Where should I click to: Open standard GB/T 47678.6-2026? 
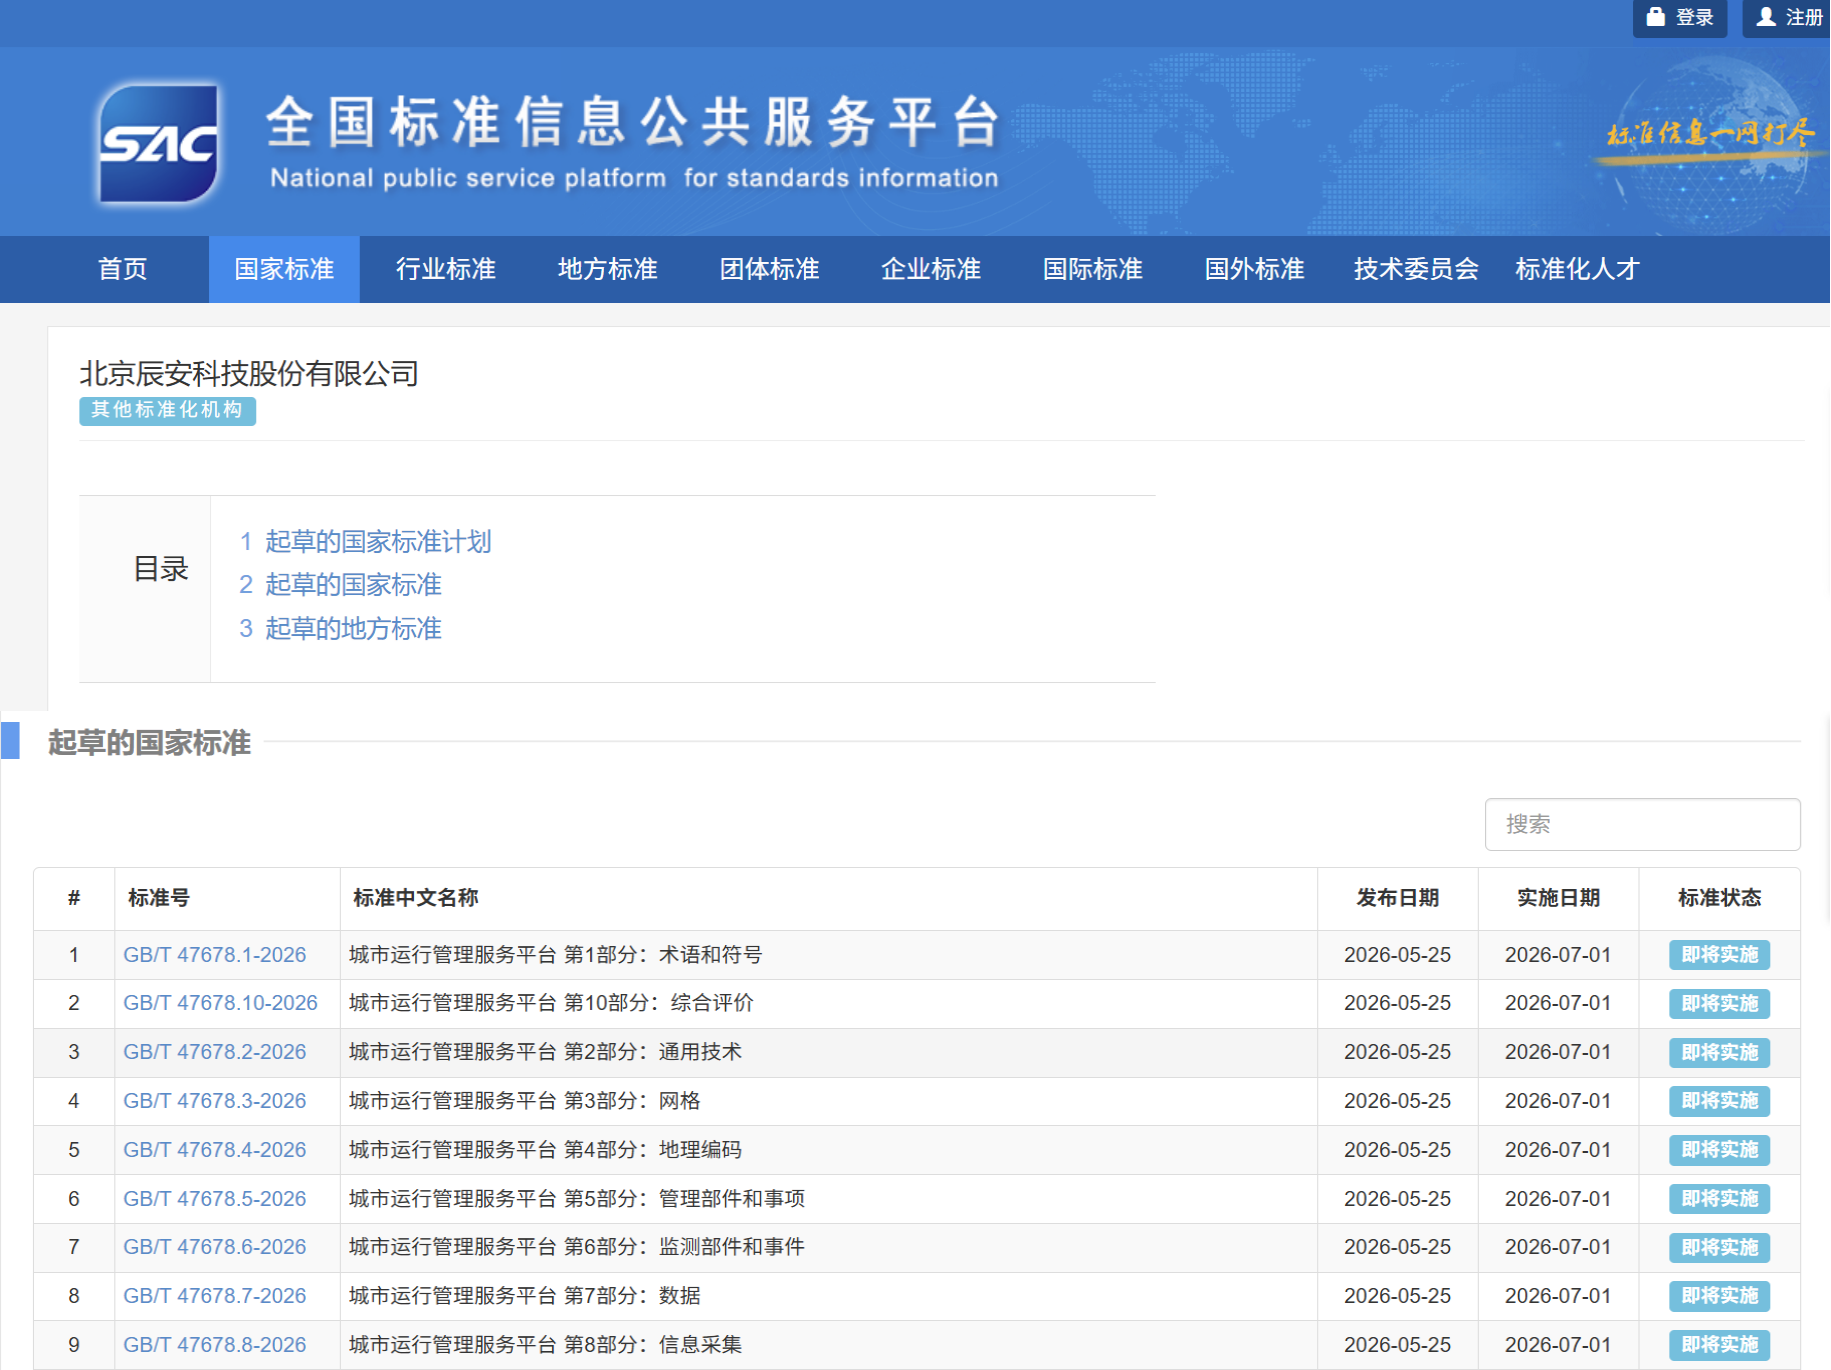coord(214,1247)
